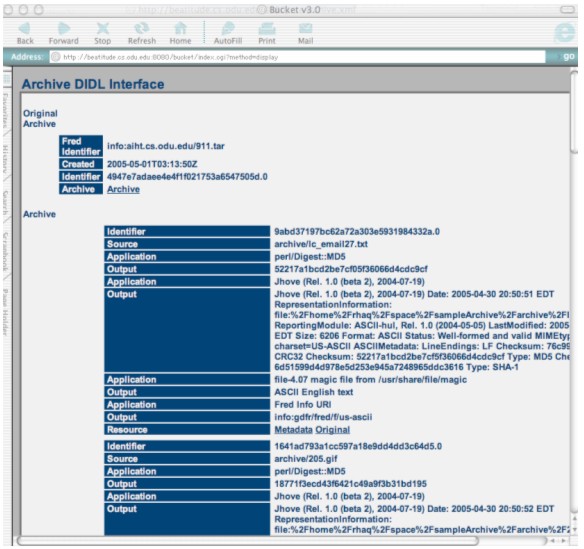Select output info:gdfr/fred/f/us-ascii
Screen dimensions: 584x549
(x=323, y=417)
